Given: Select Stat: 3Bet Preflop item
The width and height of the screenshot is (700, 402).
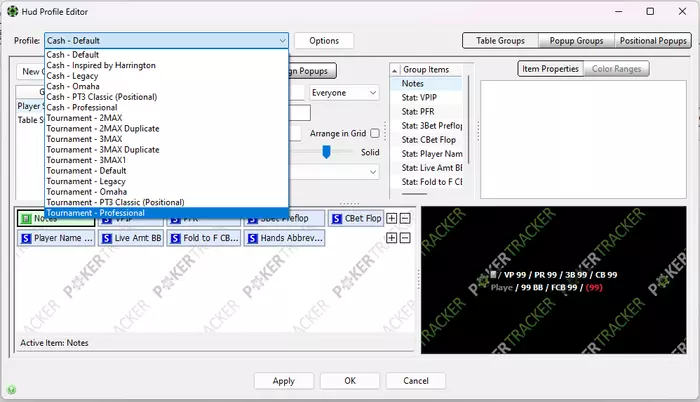Looking at the screenshot, I should [x=426, y=126].
